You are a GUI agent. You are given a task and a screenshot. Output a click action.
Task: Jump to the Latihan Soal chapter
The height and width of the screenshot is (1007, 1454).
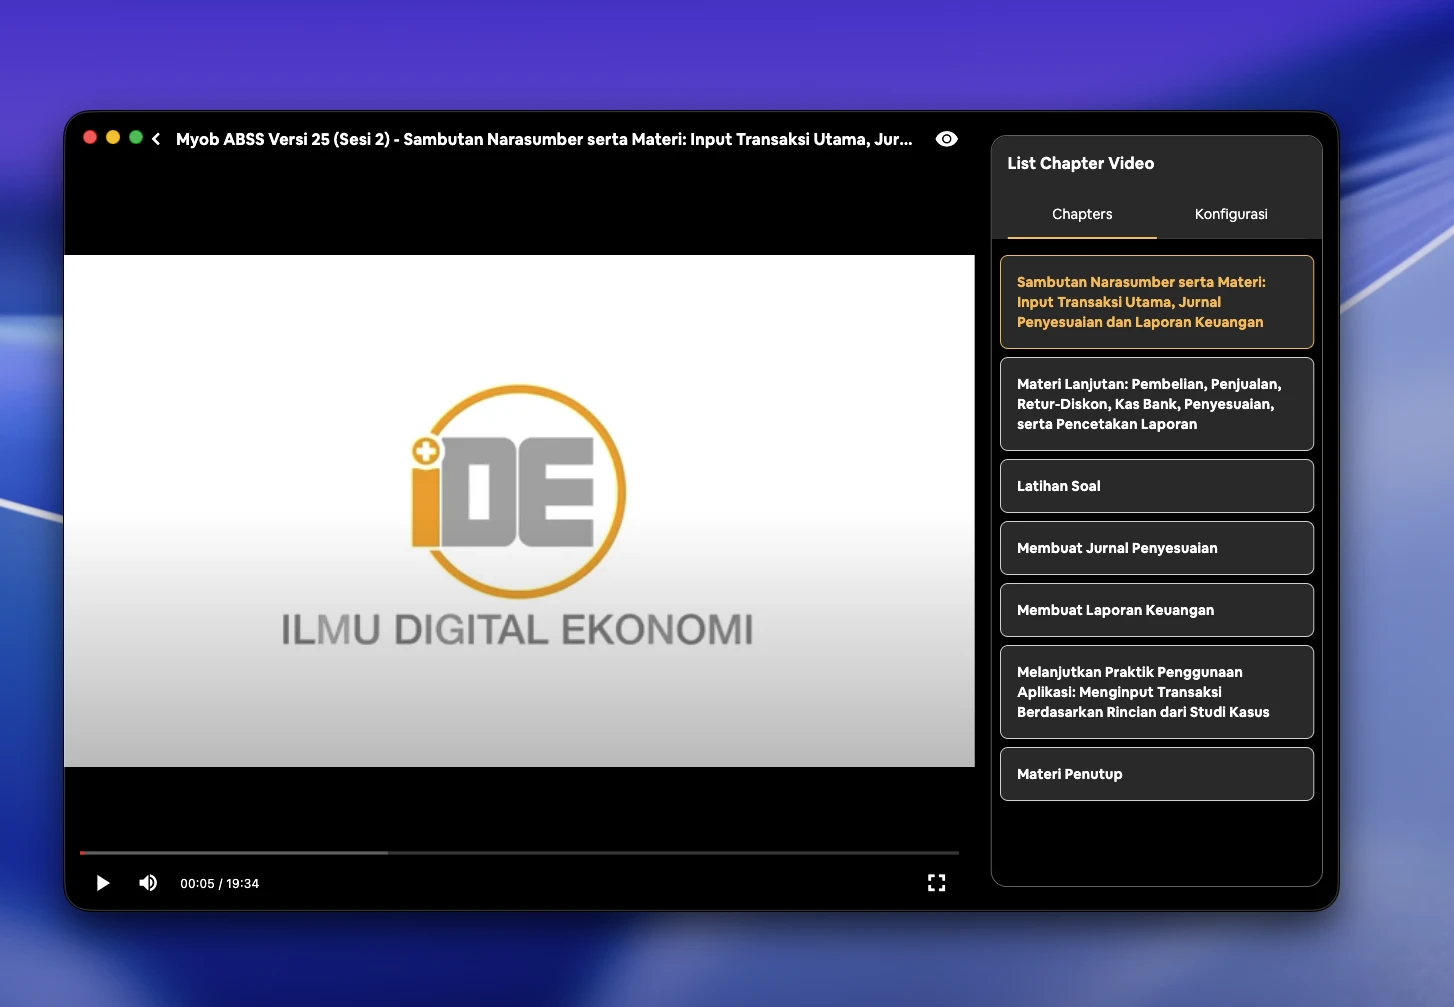pyautogui.click(x=1156, y=486)
